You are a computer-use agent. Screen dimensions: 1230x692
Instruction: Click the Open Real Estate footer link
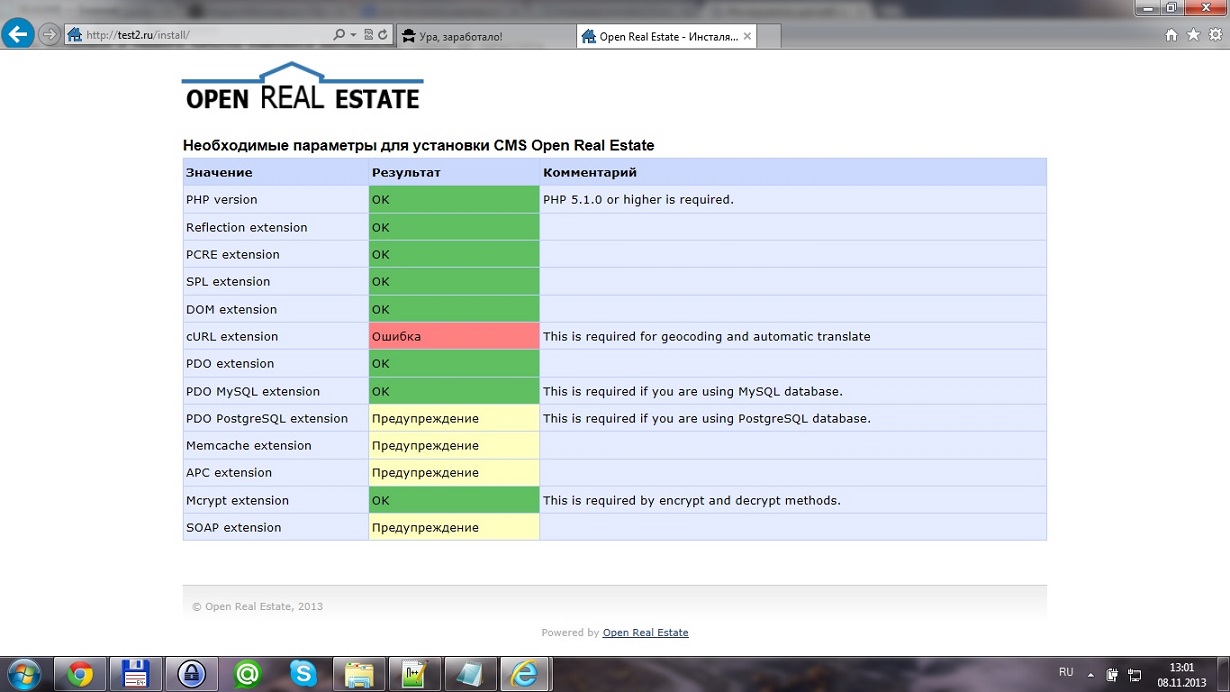click(x=645, y=633)
